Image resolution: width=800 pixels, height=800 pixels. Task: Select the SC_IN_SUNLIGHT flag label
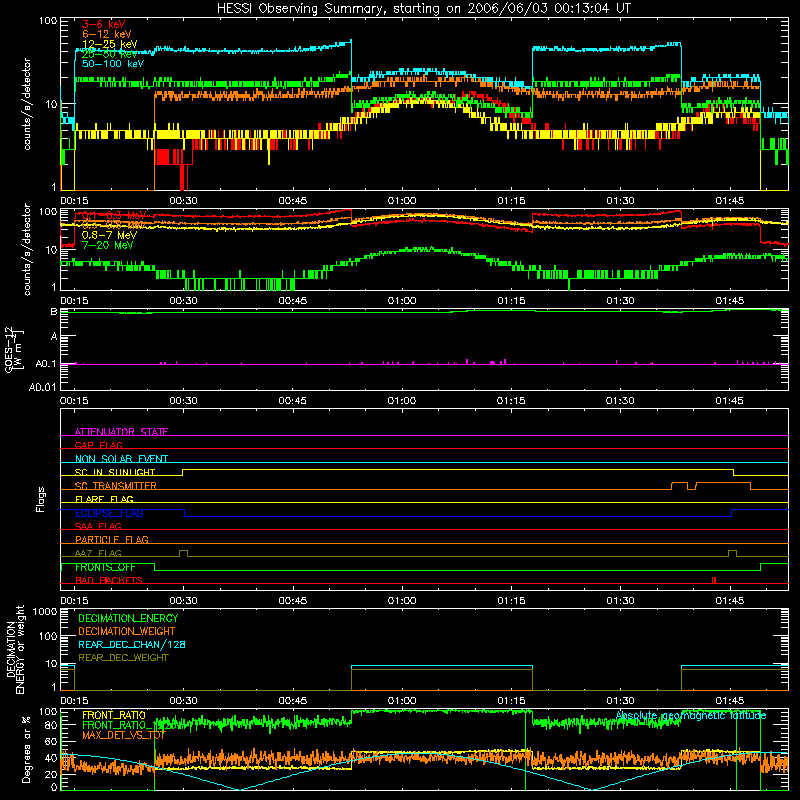[x=115, y=472]
